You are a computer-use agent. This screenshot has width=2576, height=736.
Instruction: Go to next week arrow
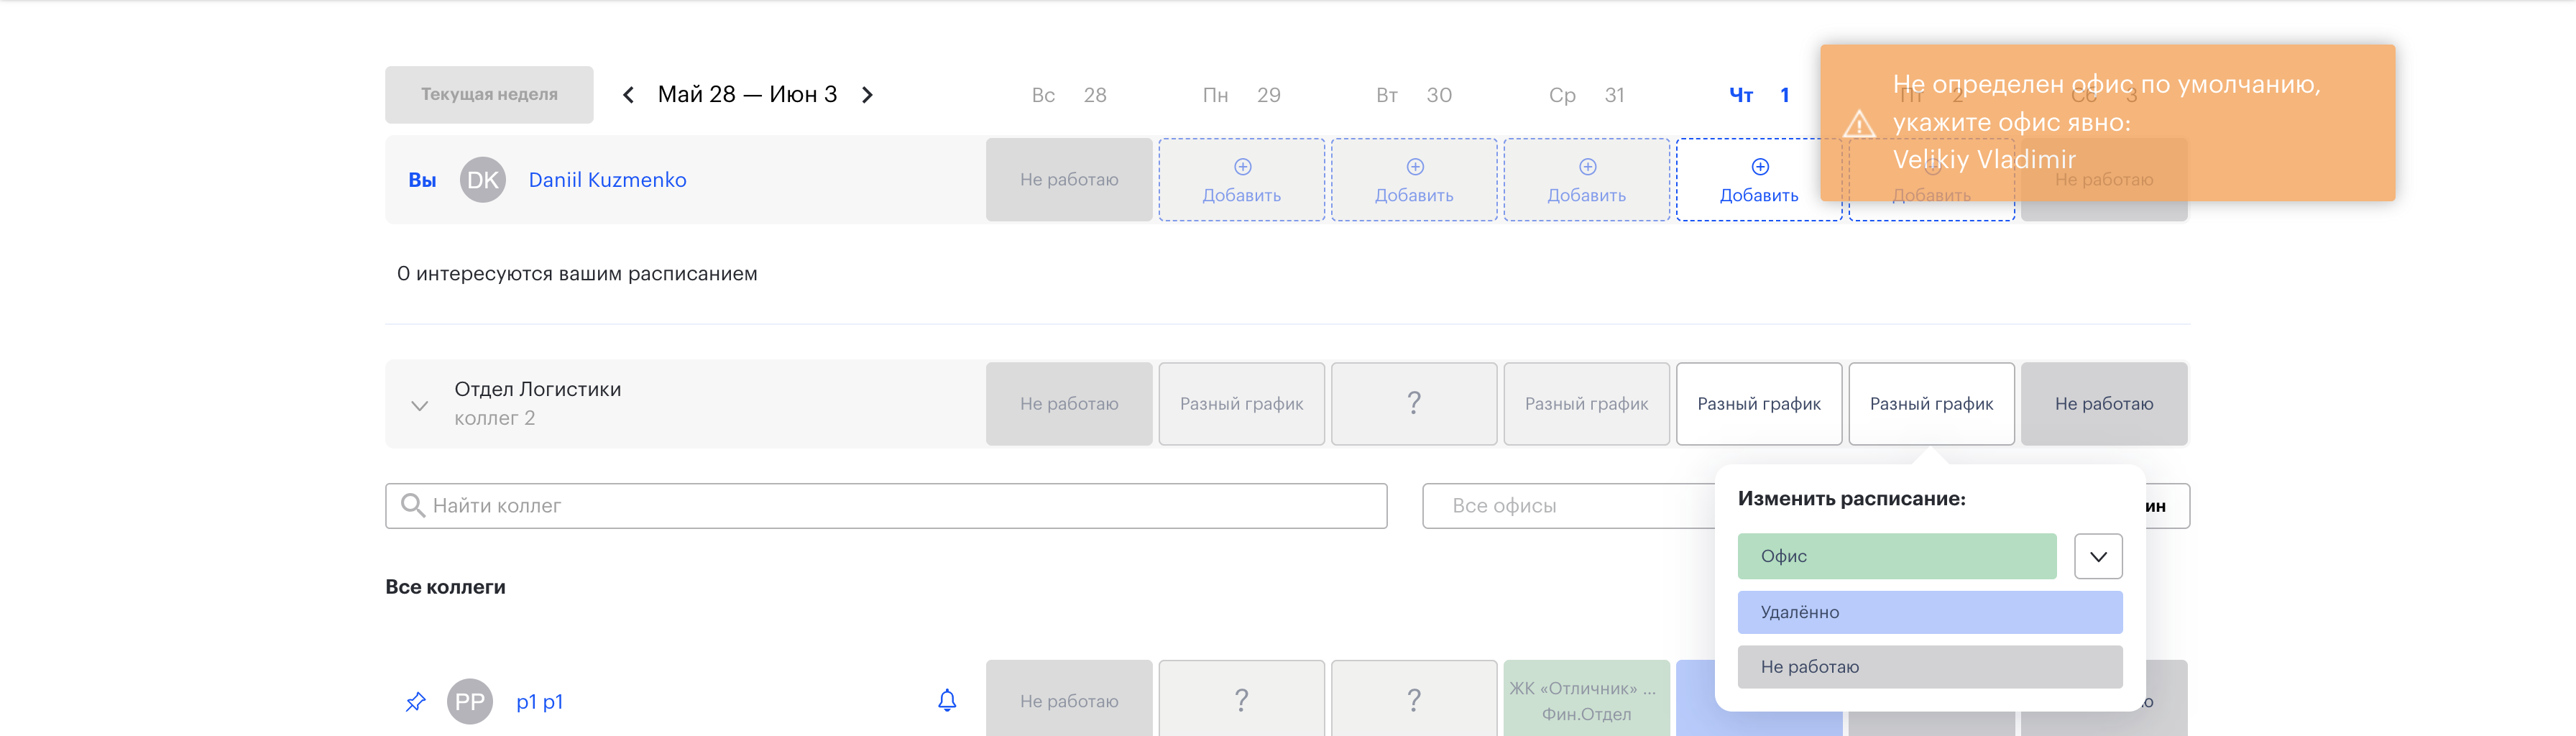click(x=867, y=95)
